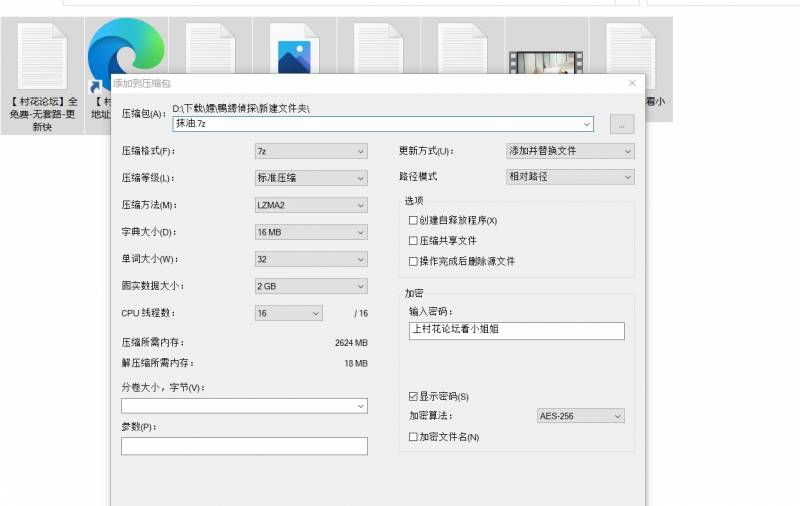Screen dimensions: 800x506
Task: Check the 压缩共享文件 option
Action: 413,241
